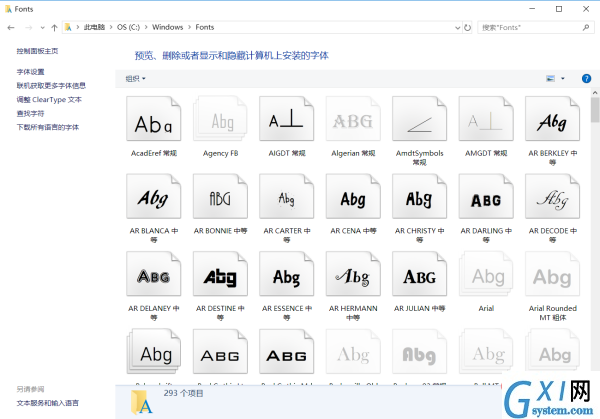Expand the 此电脑 breadcrumb chevron

click(x=111, y=27)
